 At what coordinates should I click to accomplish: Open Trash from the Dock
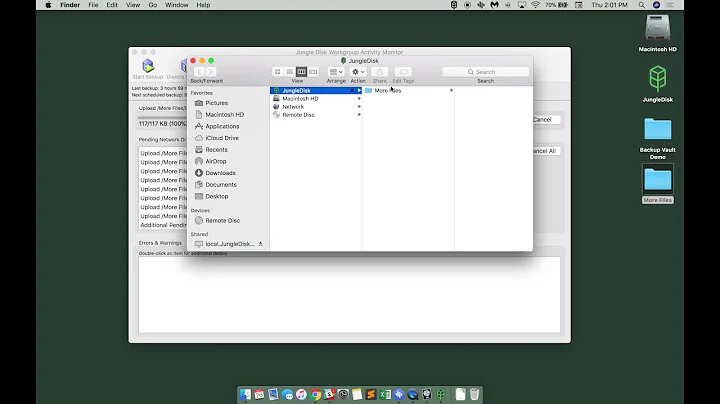[474, 394]
